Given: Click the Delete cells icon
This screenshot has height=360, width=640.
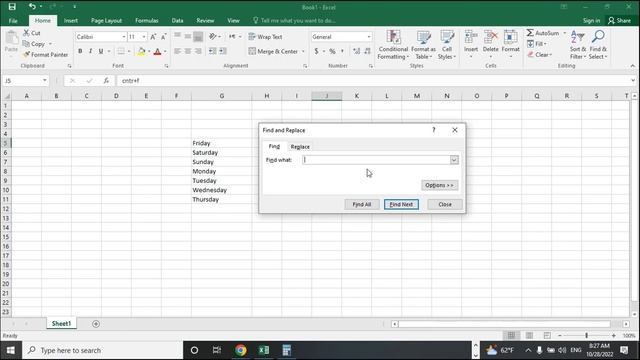Looking at the screenshot, I should pyautogui.click(x=491, y=38).
